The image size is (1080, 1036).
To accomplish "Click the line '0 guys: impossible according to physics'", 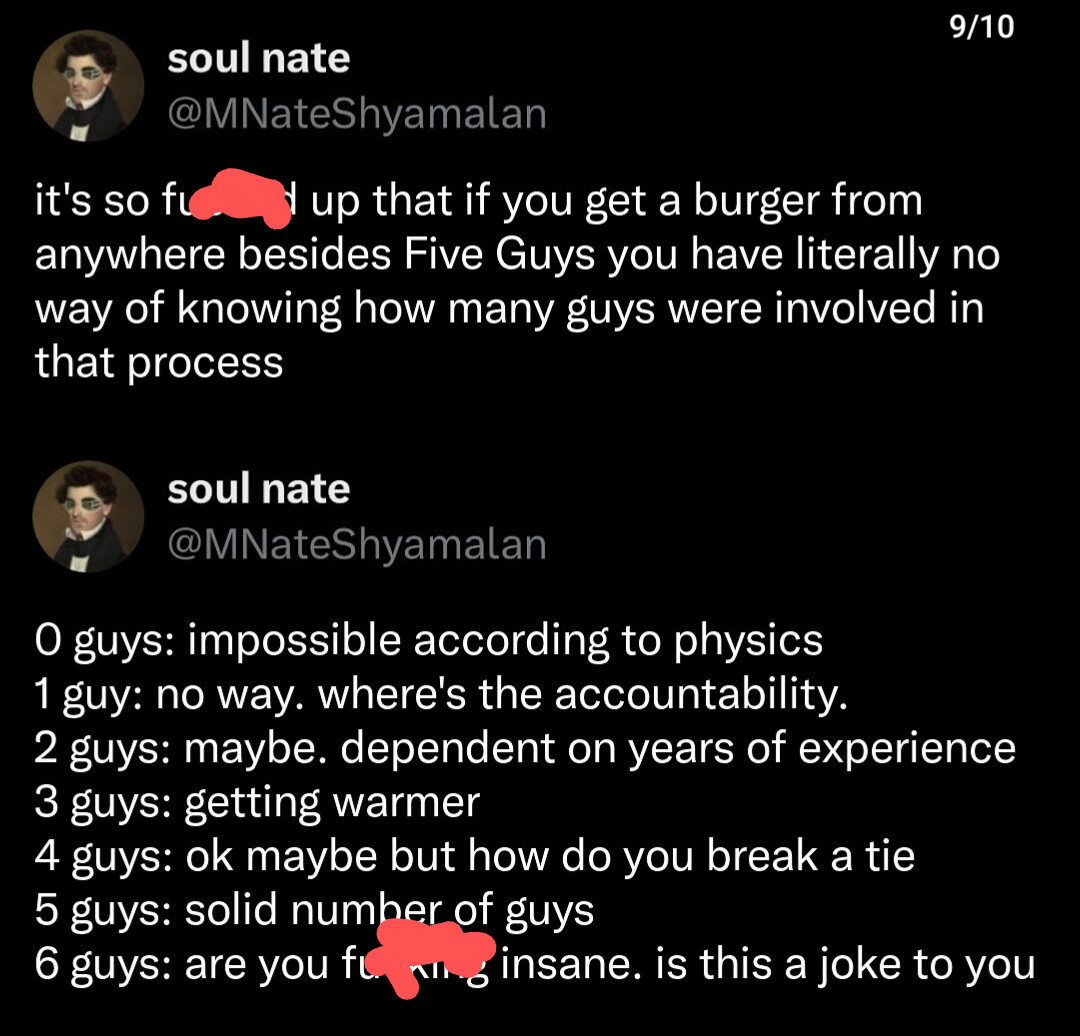I will [429, 641].
